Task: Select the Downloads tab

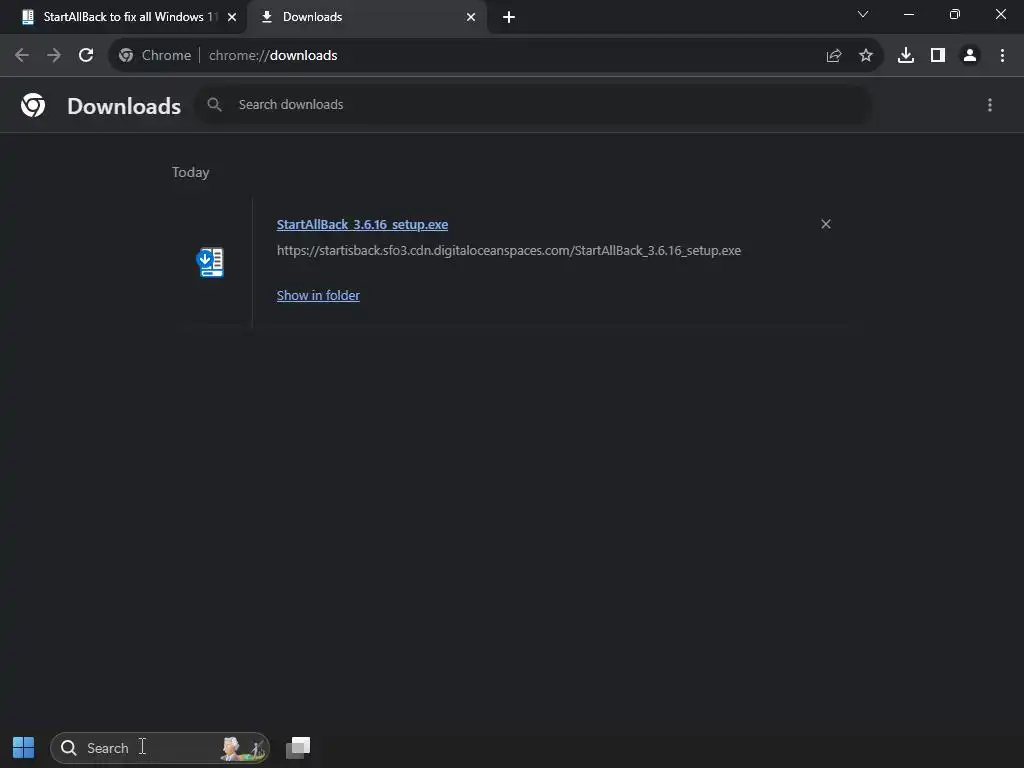Action: pos(366,17)
